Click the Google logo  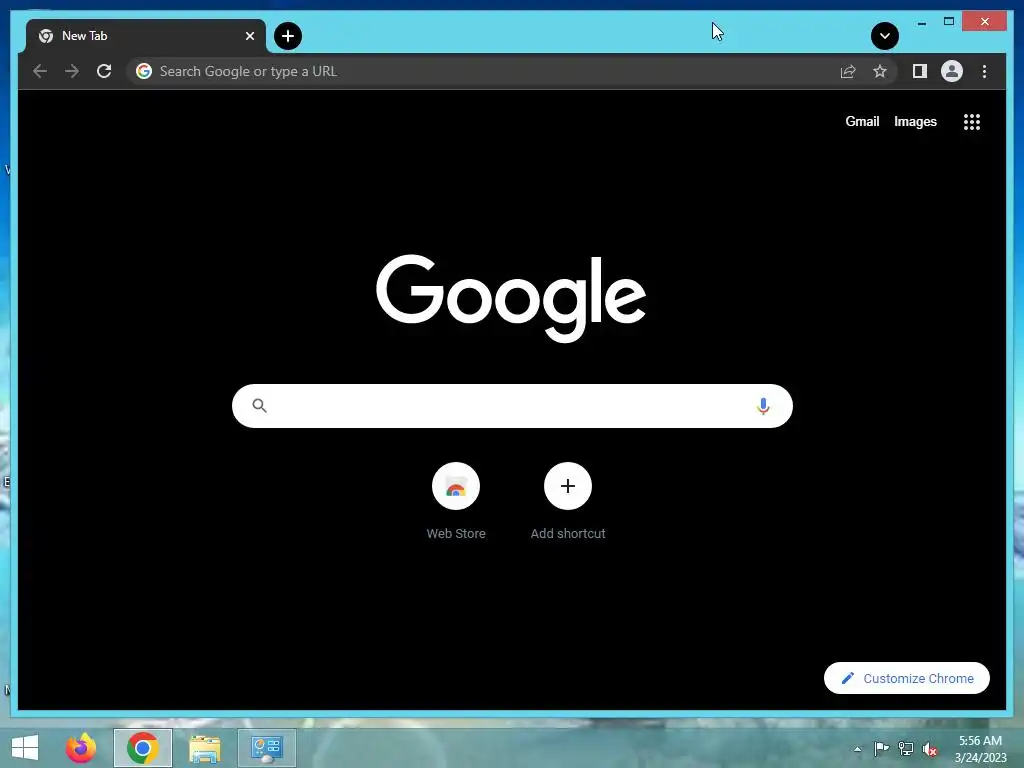coord(511,298)
